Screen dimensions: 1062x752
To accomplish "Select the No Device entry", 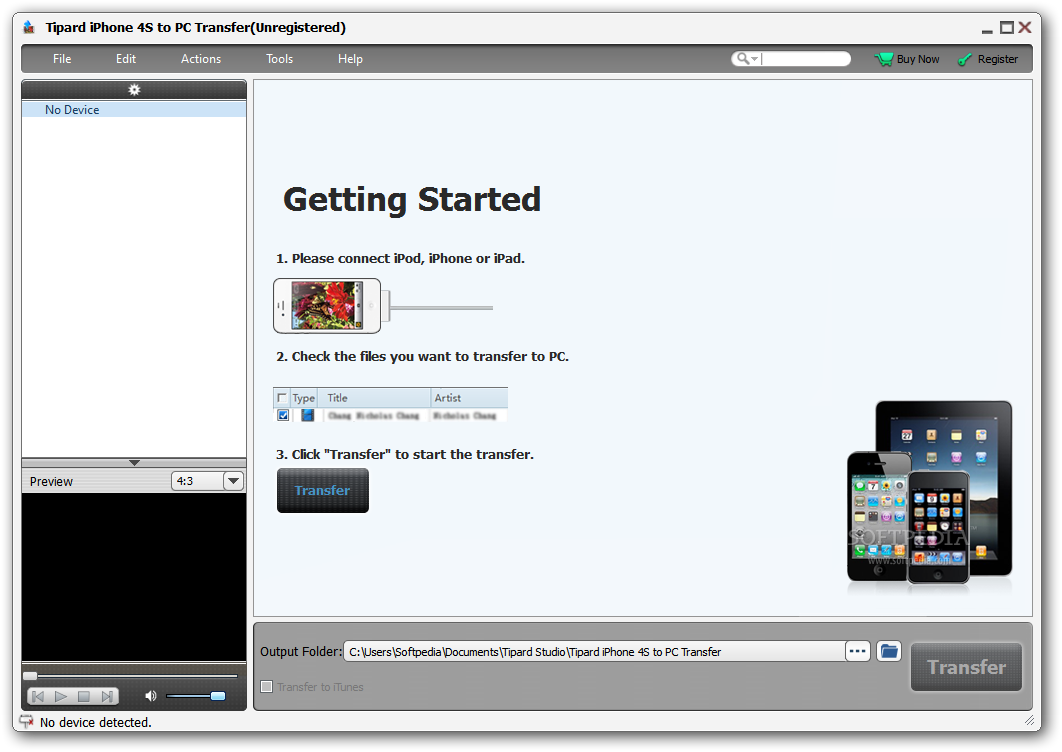I will point(134,110).
